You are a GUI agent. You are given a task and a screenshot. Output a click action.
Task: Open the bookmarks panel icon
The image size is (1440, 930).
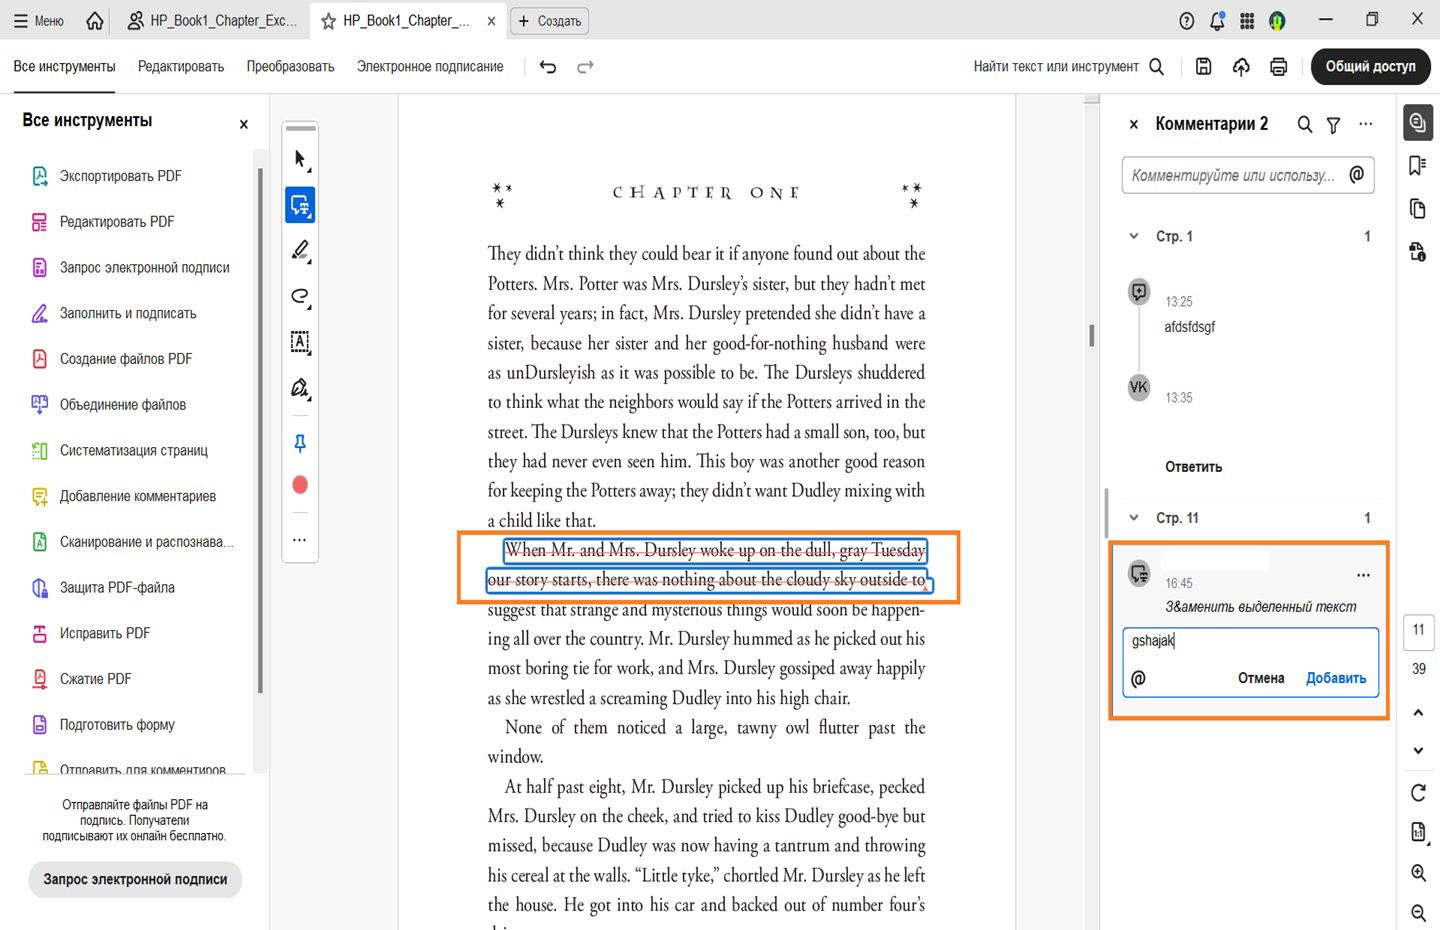1417,165
